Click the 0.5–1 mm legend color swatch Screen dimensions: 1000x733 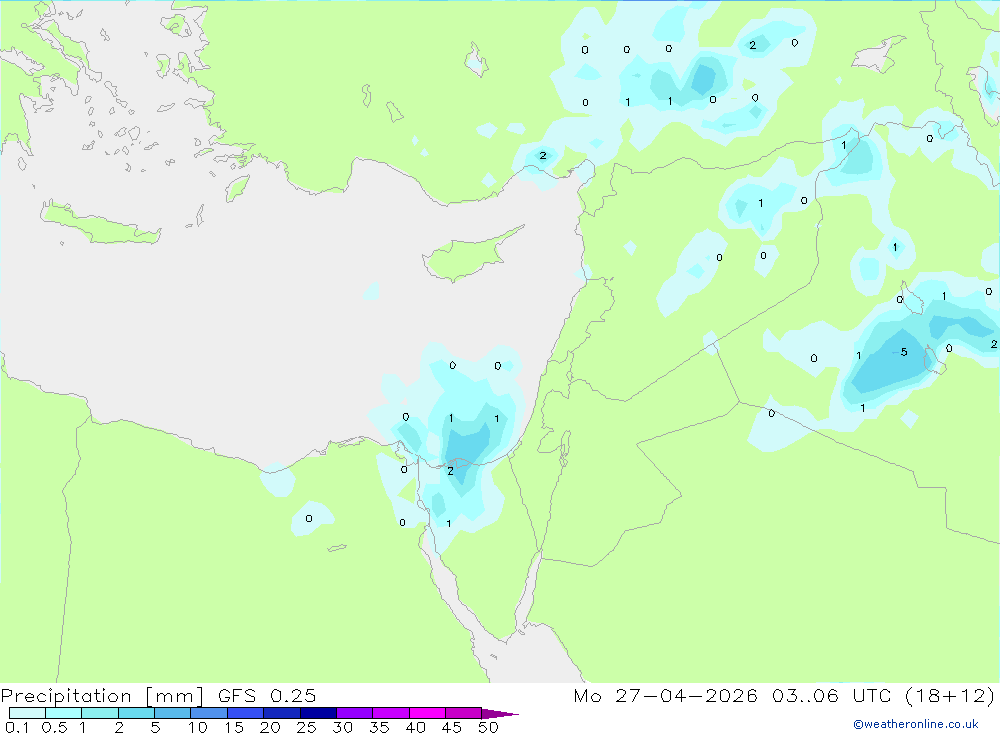coord(64,713)
